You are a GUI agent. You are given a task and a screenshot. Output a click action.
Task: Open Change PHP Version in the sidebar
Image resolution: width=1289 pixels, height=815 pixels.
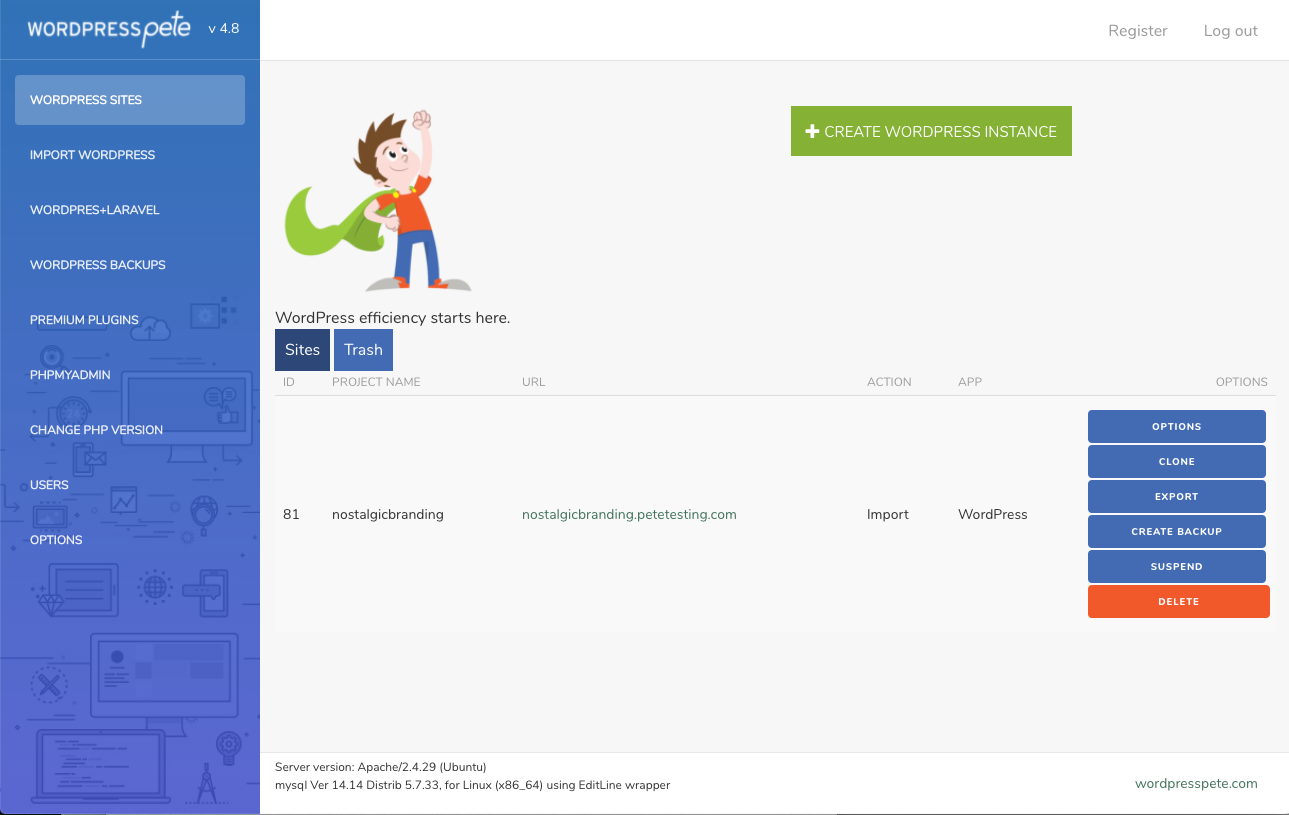pos(130,430)
